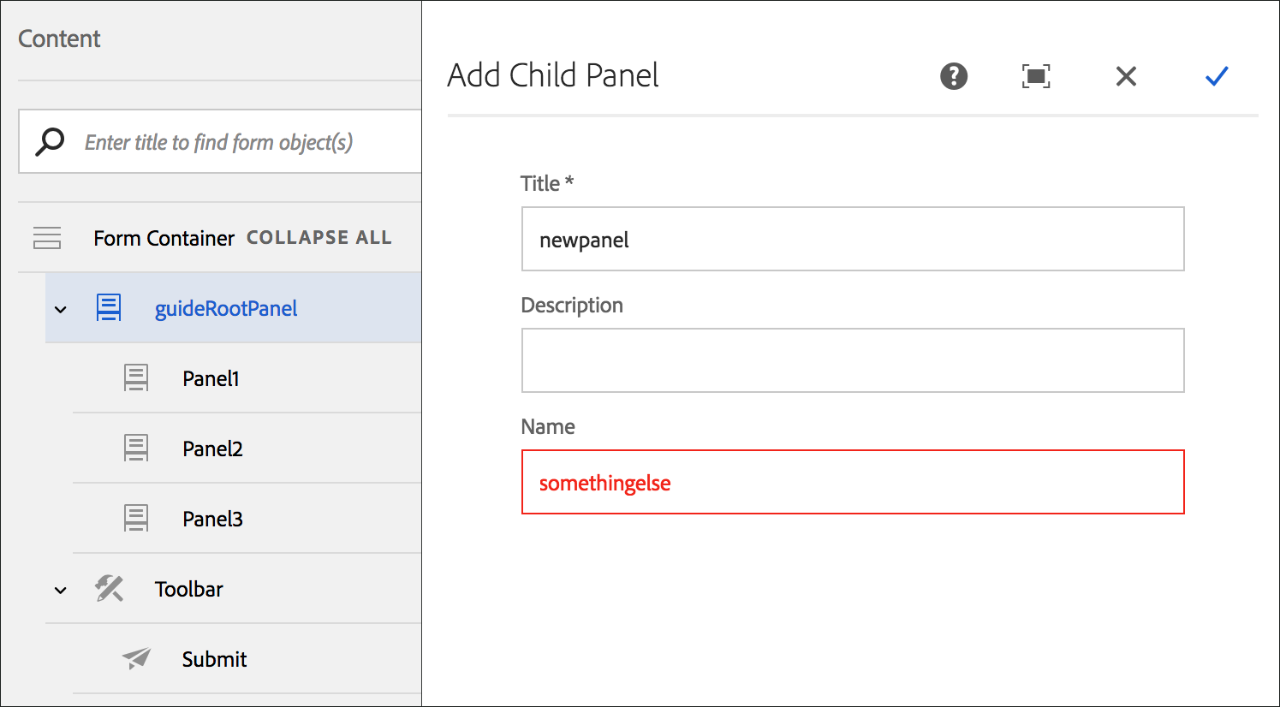This screenshot has width=1280, height=707.
Task: Click the Title field containing newpanel
Action: coord(852,239)
